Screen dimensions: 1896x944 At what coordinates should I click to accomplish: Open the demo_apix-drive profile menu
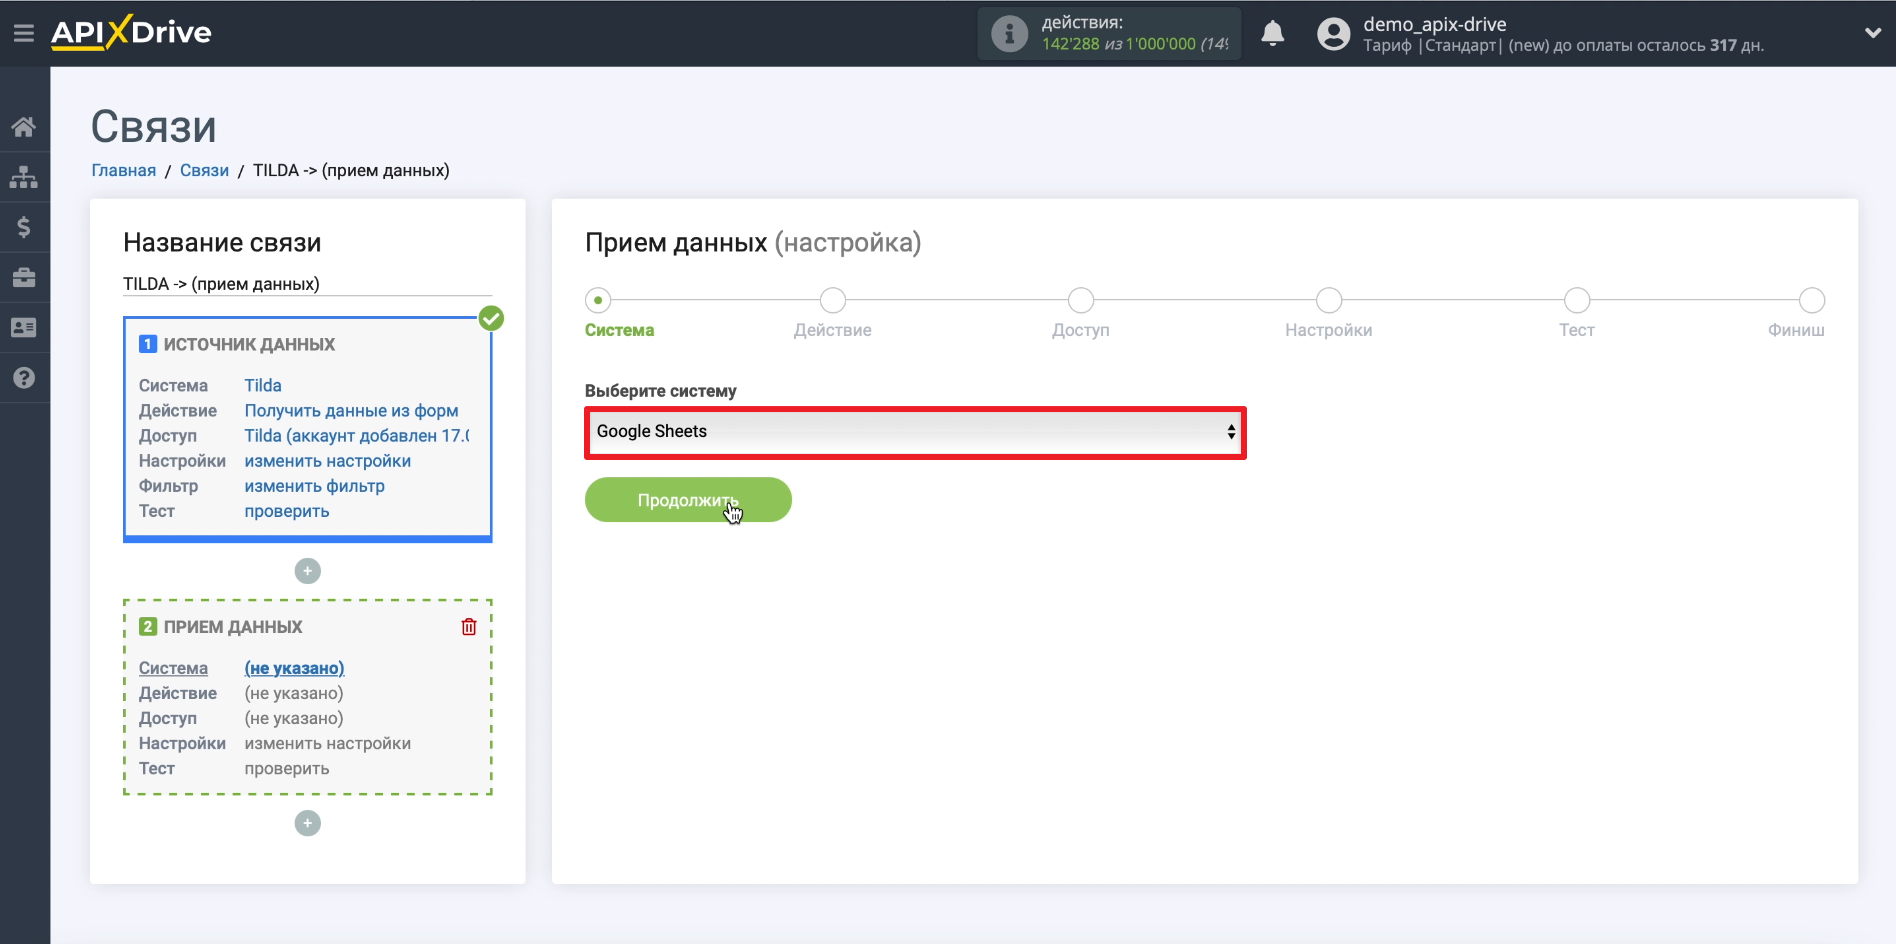click(x=1434, y=25)
